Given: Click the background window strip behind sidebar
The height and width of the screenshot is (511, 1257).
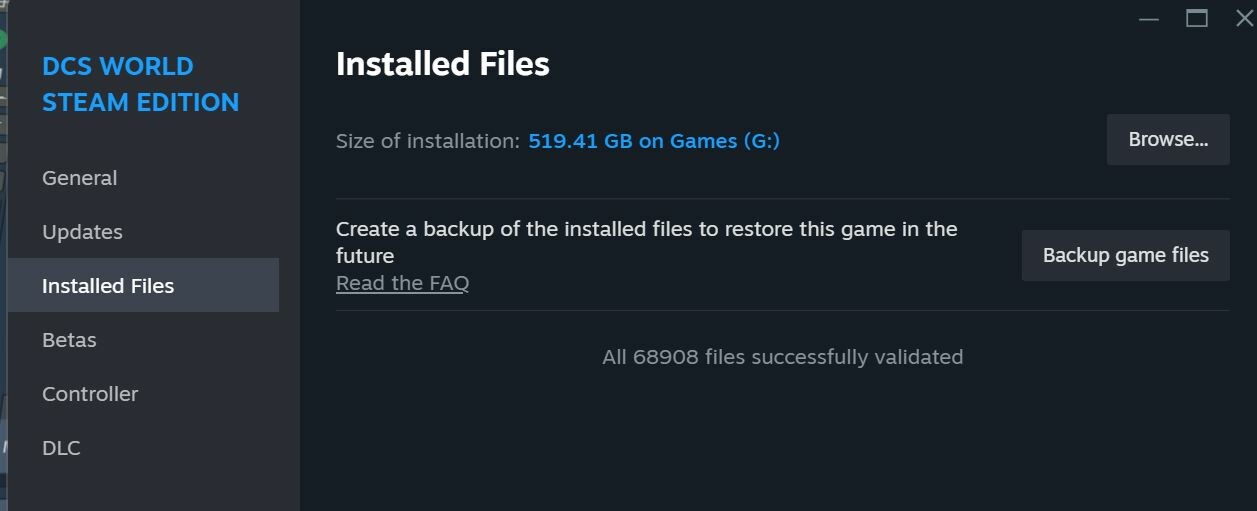Looking at the screenshot, I should (x=4, y=255).
